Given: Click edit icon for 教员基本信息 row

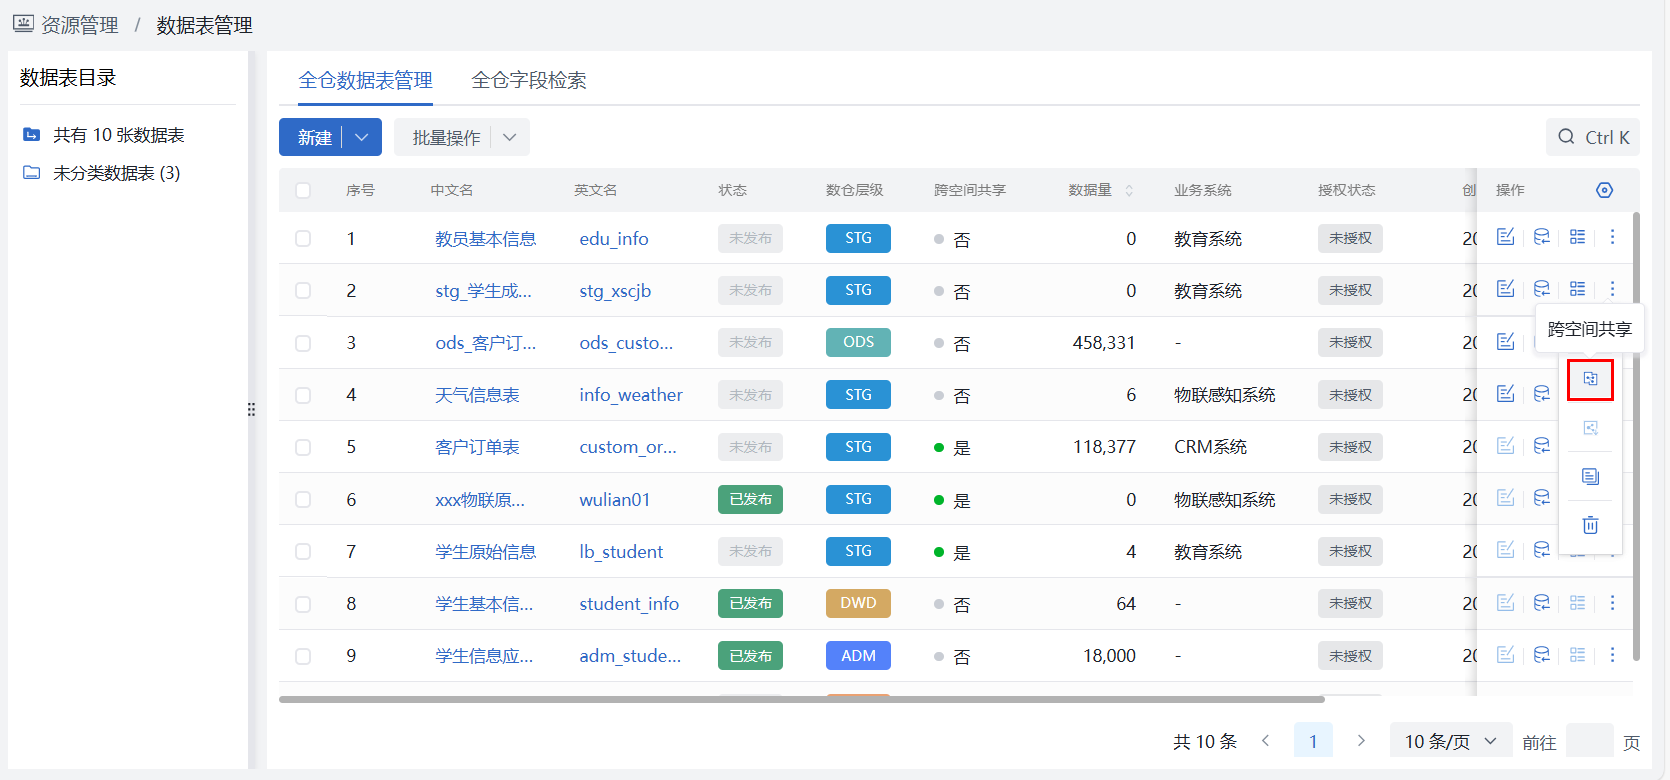Looking at the screenshot, I should (x=1505, y=237).
